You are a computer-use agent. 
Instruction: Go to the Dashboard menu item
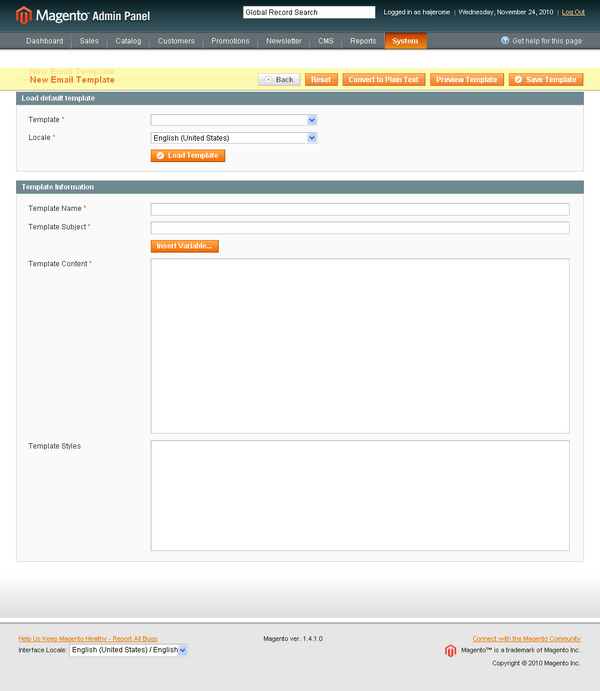coord(44,41)
